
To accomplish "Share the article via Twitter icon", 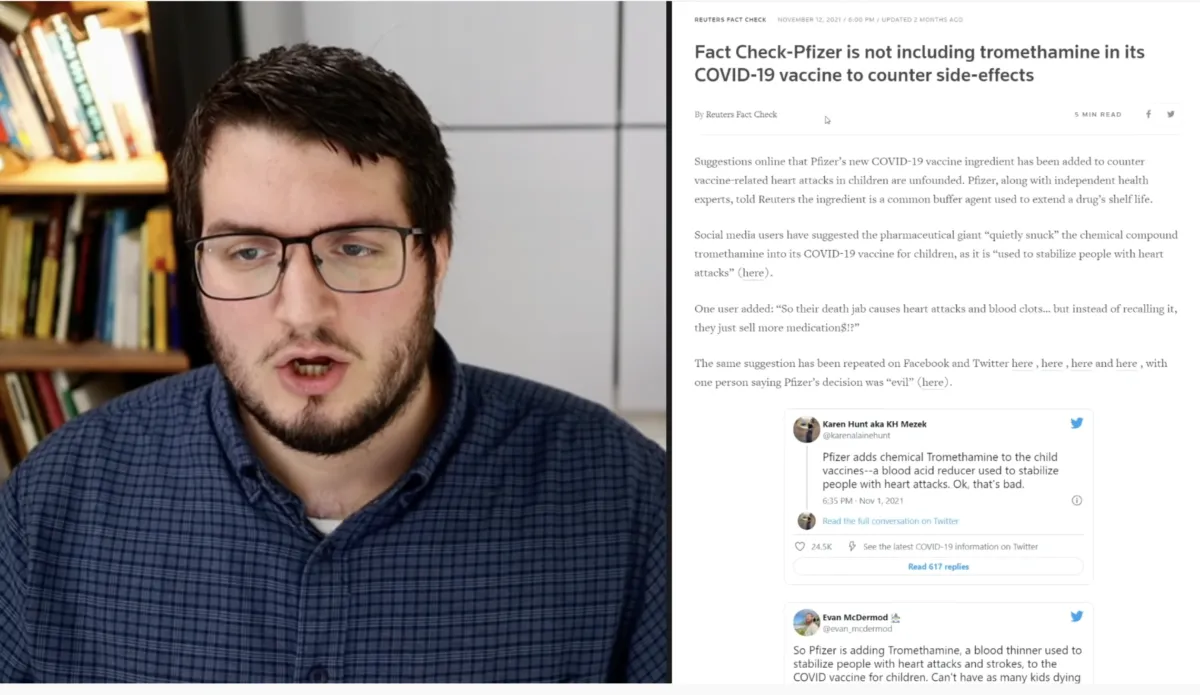I will point(1171,114).
